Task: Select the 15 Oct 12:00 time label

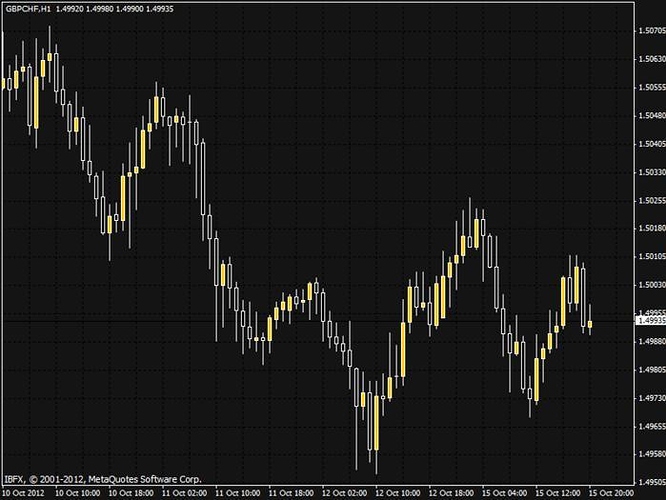Action: 558,493
